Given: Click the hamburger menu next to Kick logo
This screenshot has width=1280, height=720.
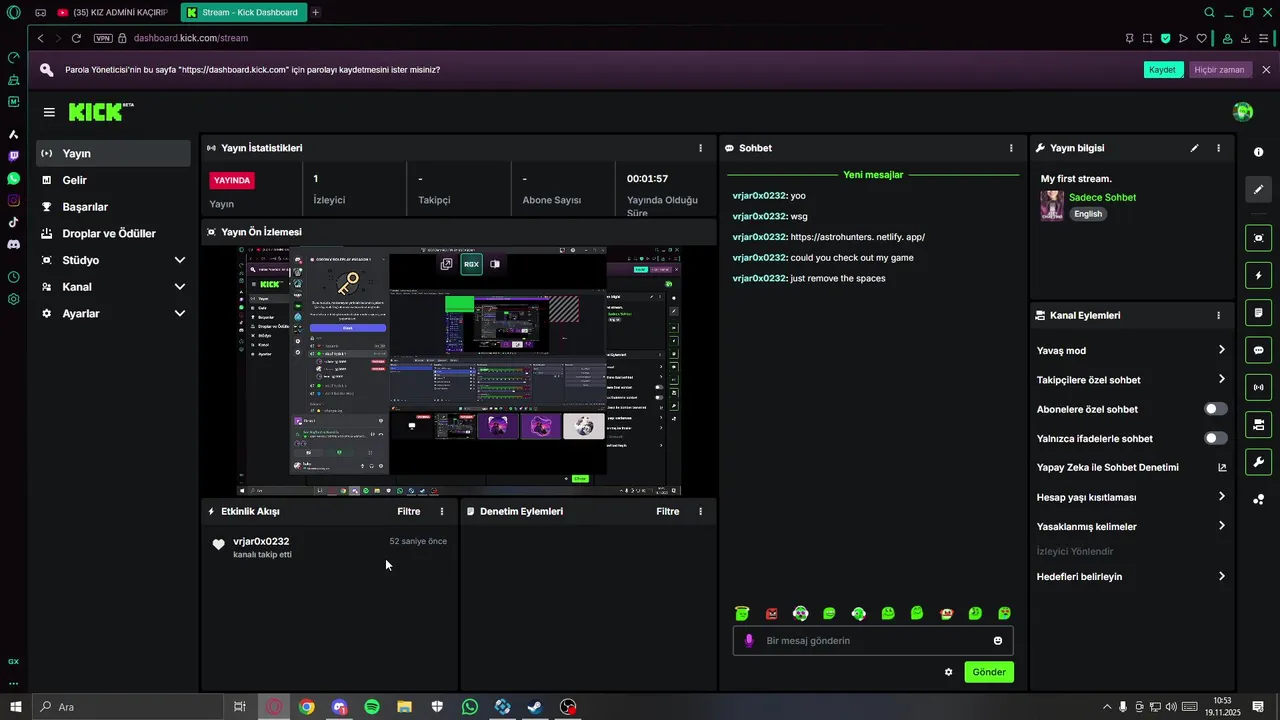Looking at the screenshot, I should click(49, 112).
